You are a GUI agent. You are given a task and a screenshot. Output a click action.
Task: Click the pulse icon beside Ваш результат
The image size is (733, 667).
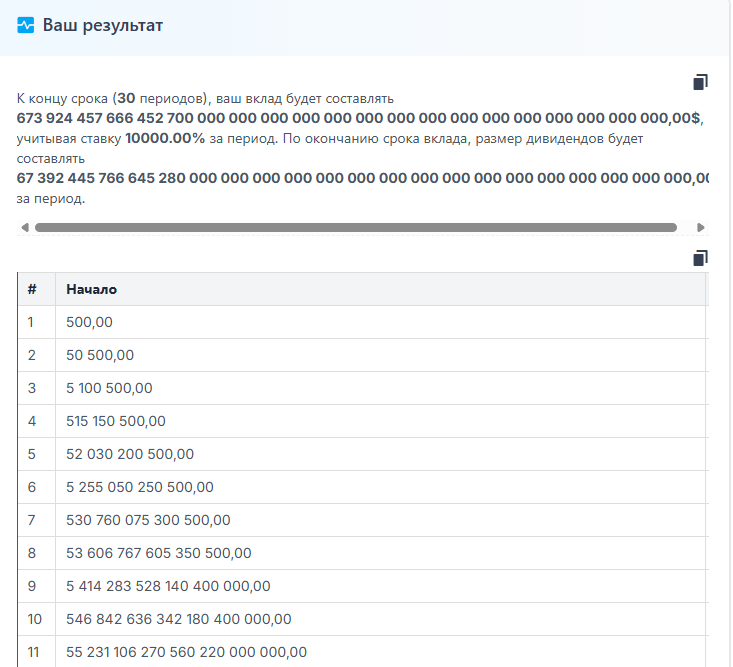pyautogui.click(x=26, y=25)
